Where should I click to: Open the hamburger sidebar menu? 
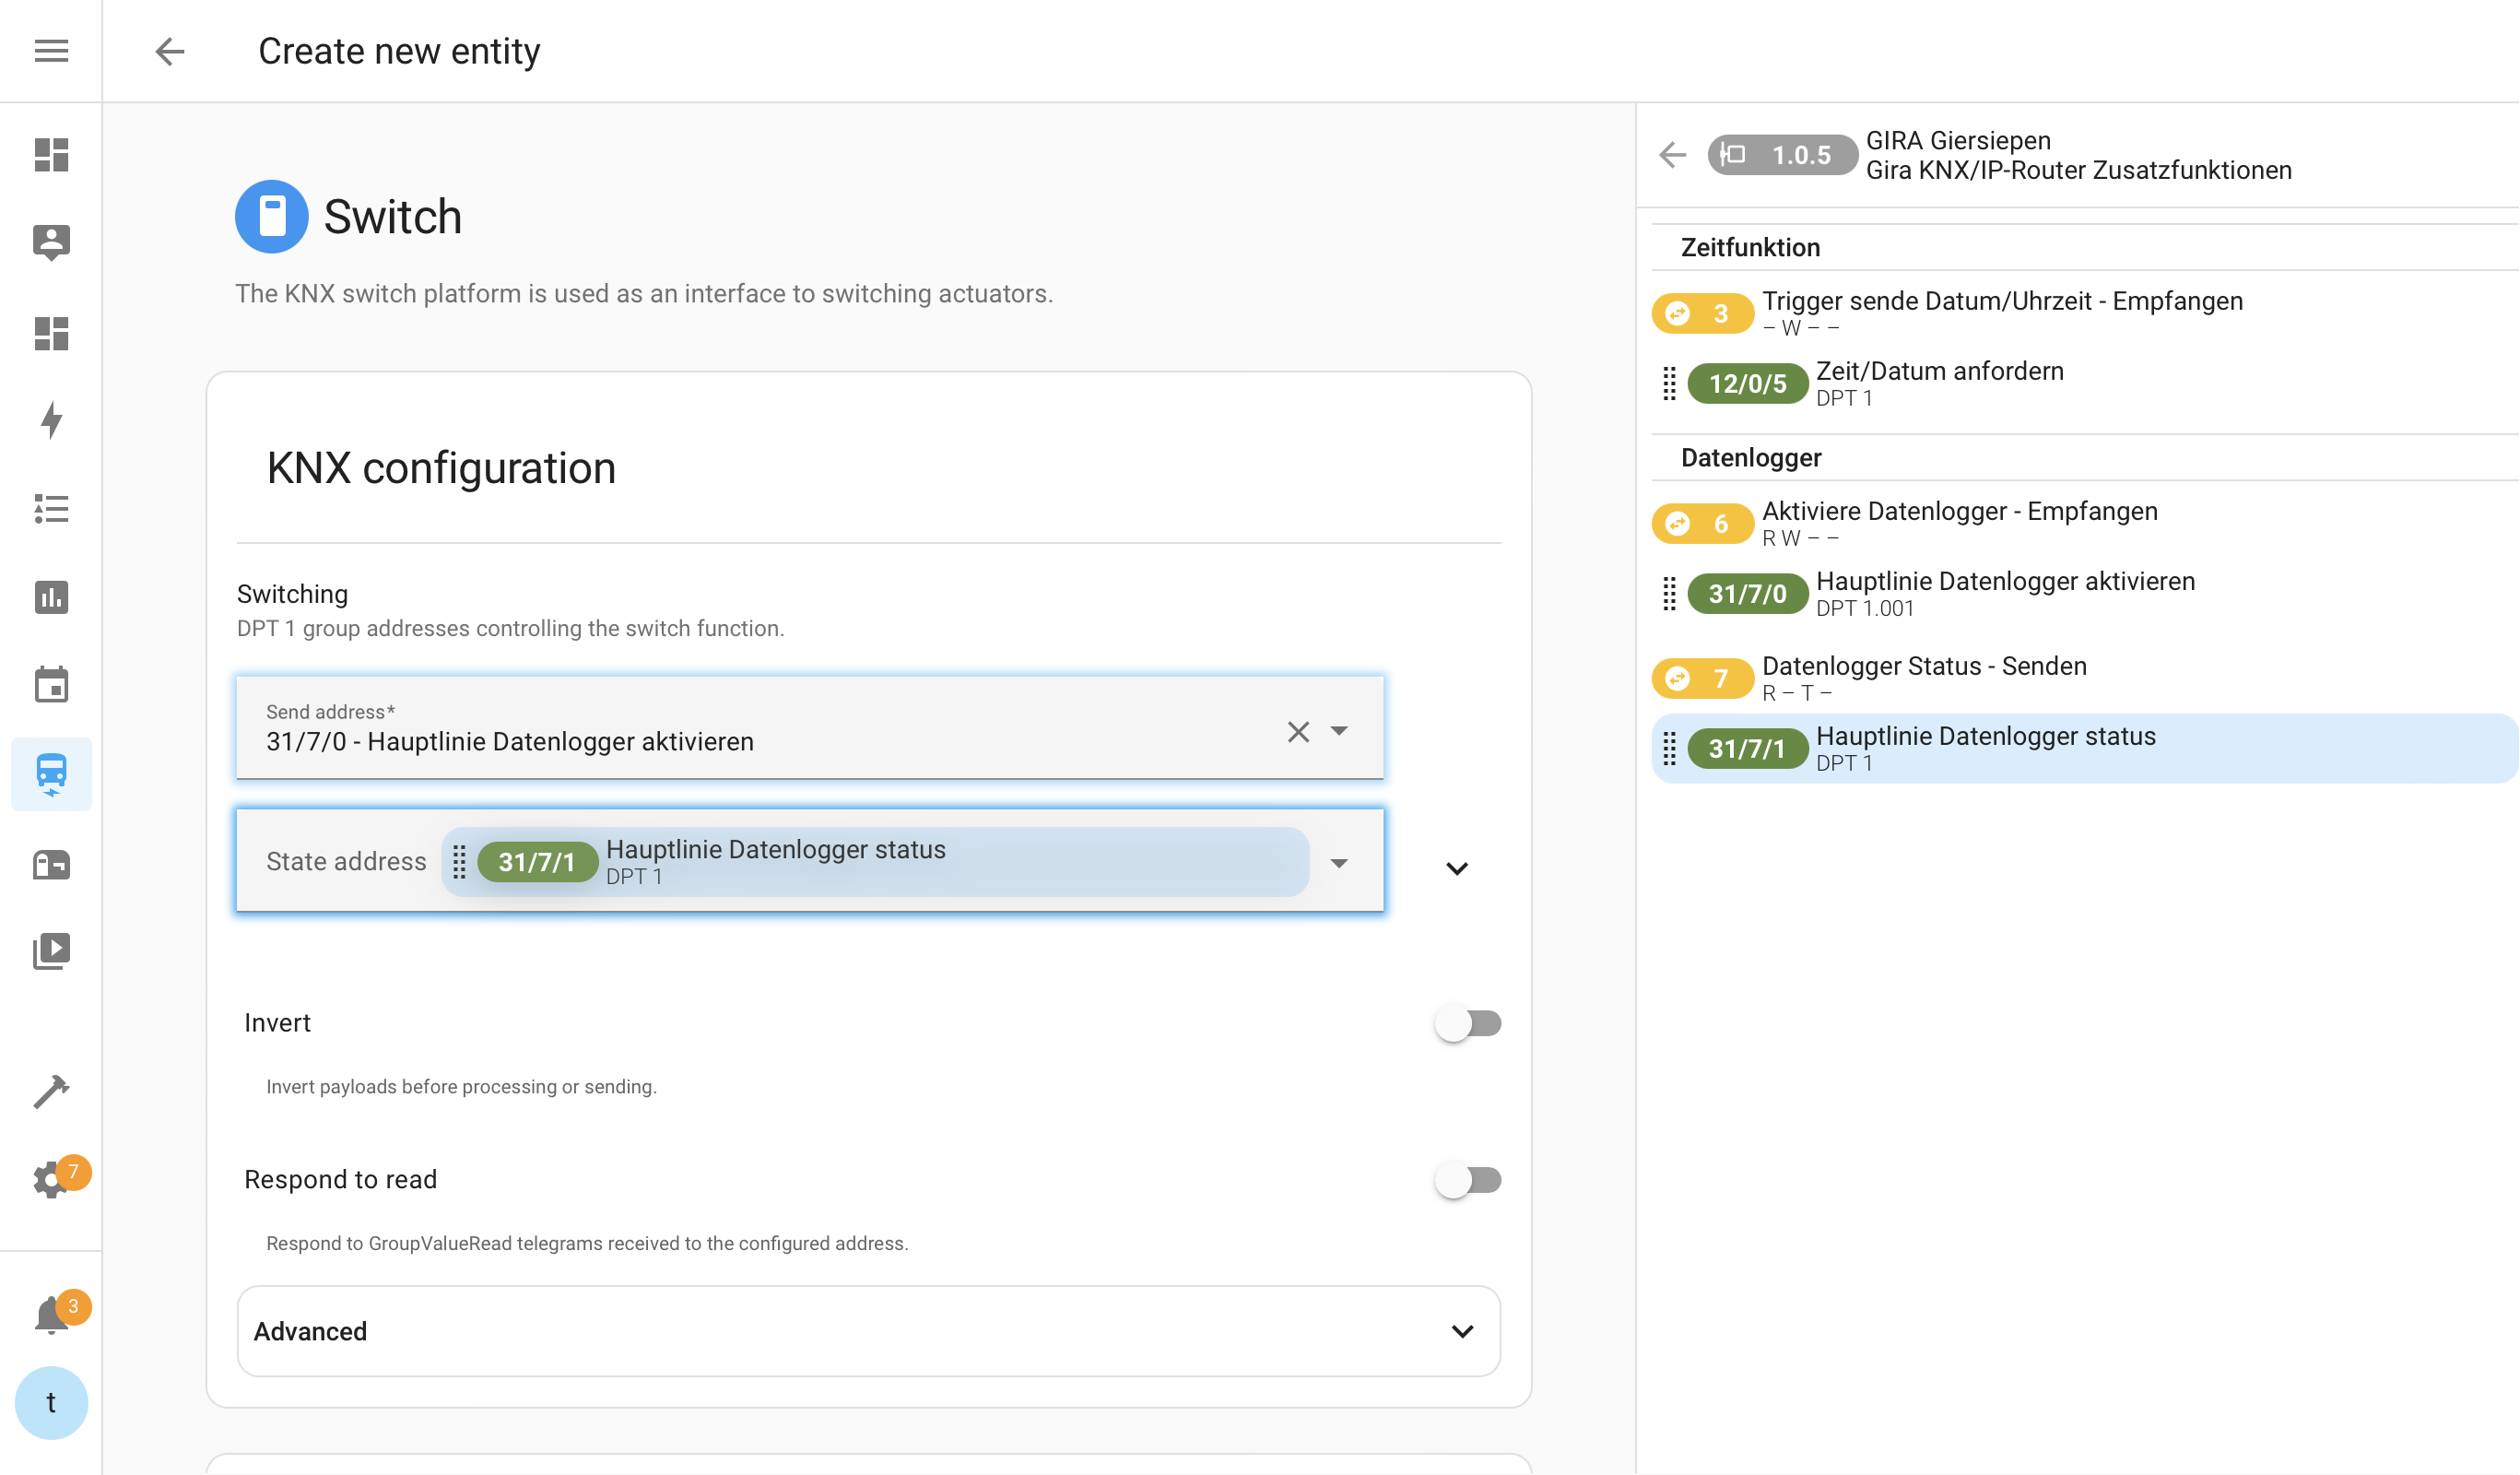coord(51,51)
